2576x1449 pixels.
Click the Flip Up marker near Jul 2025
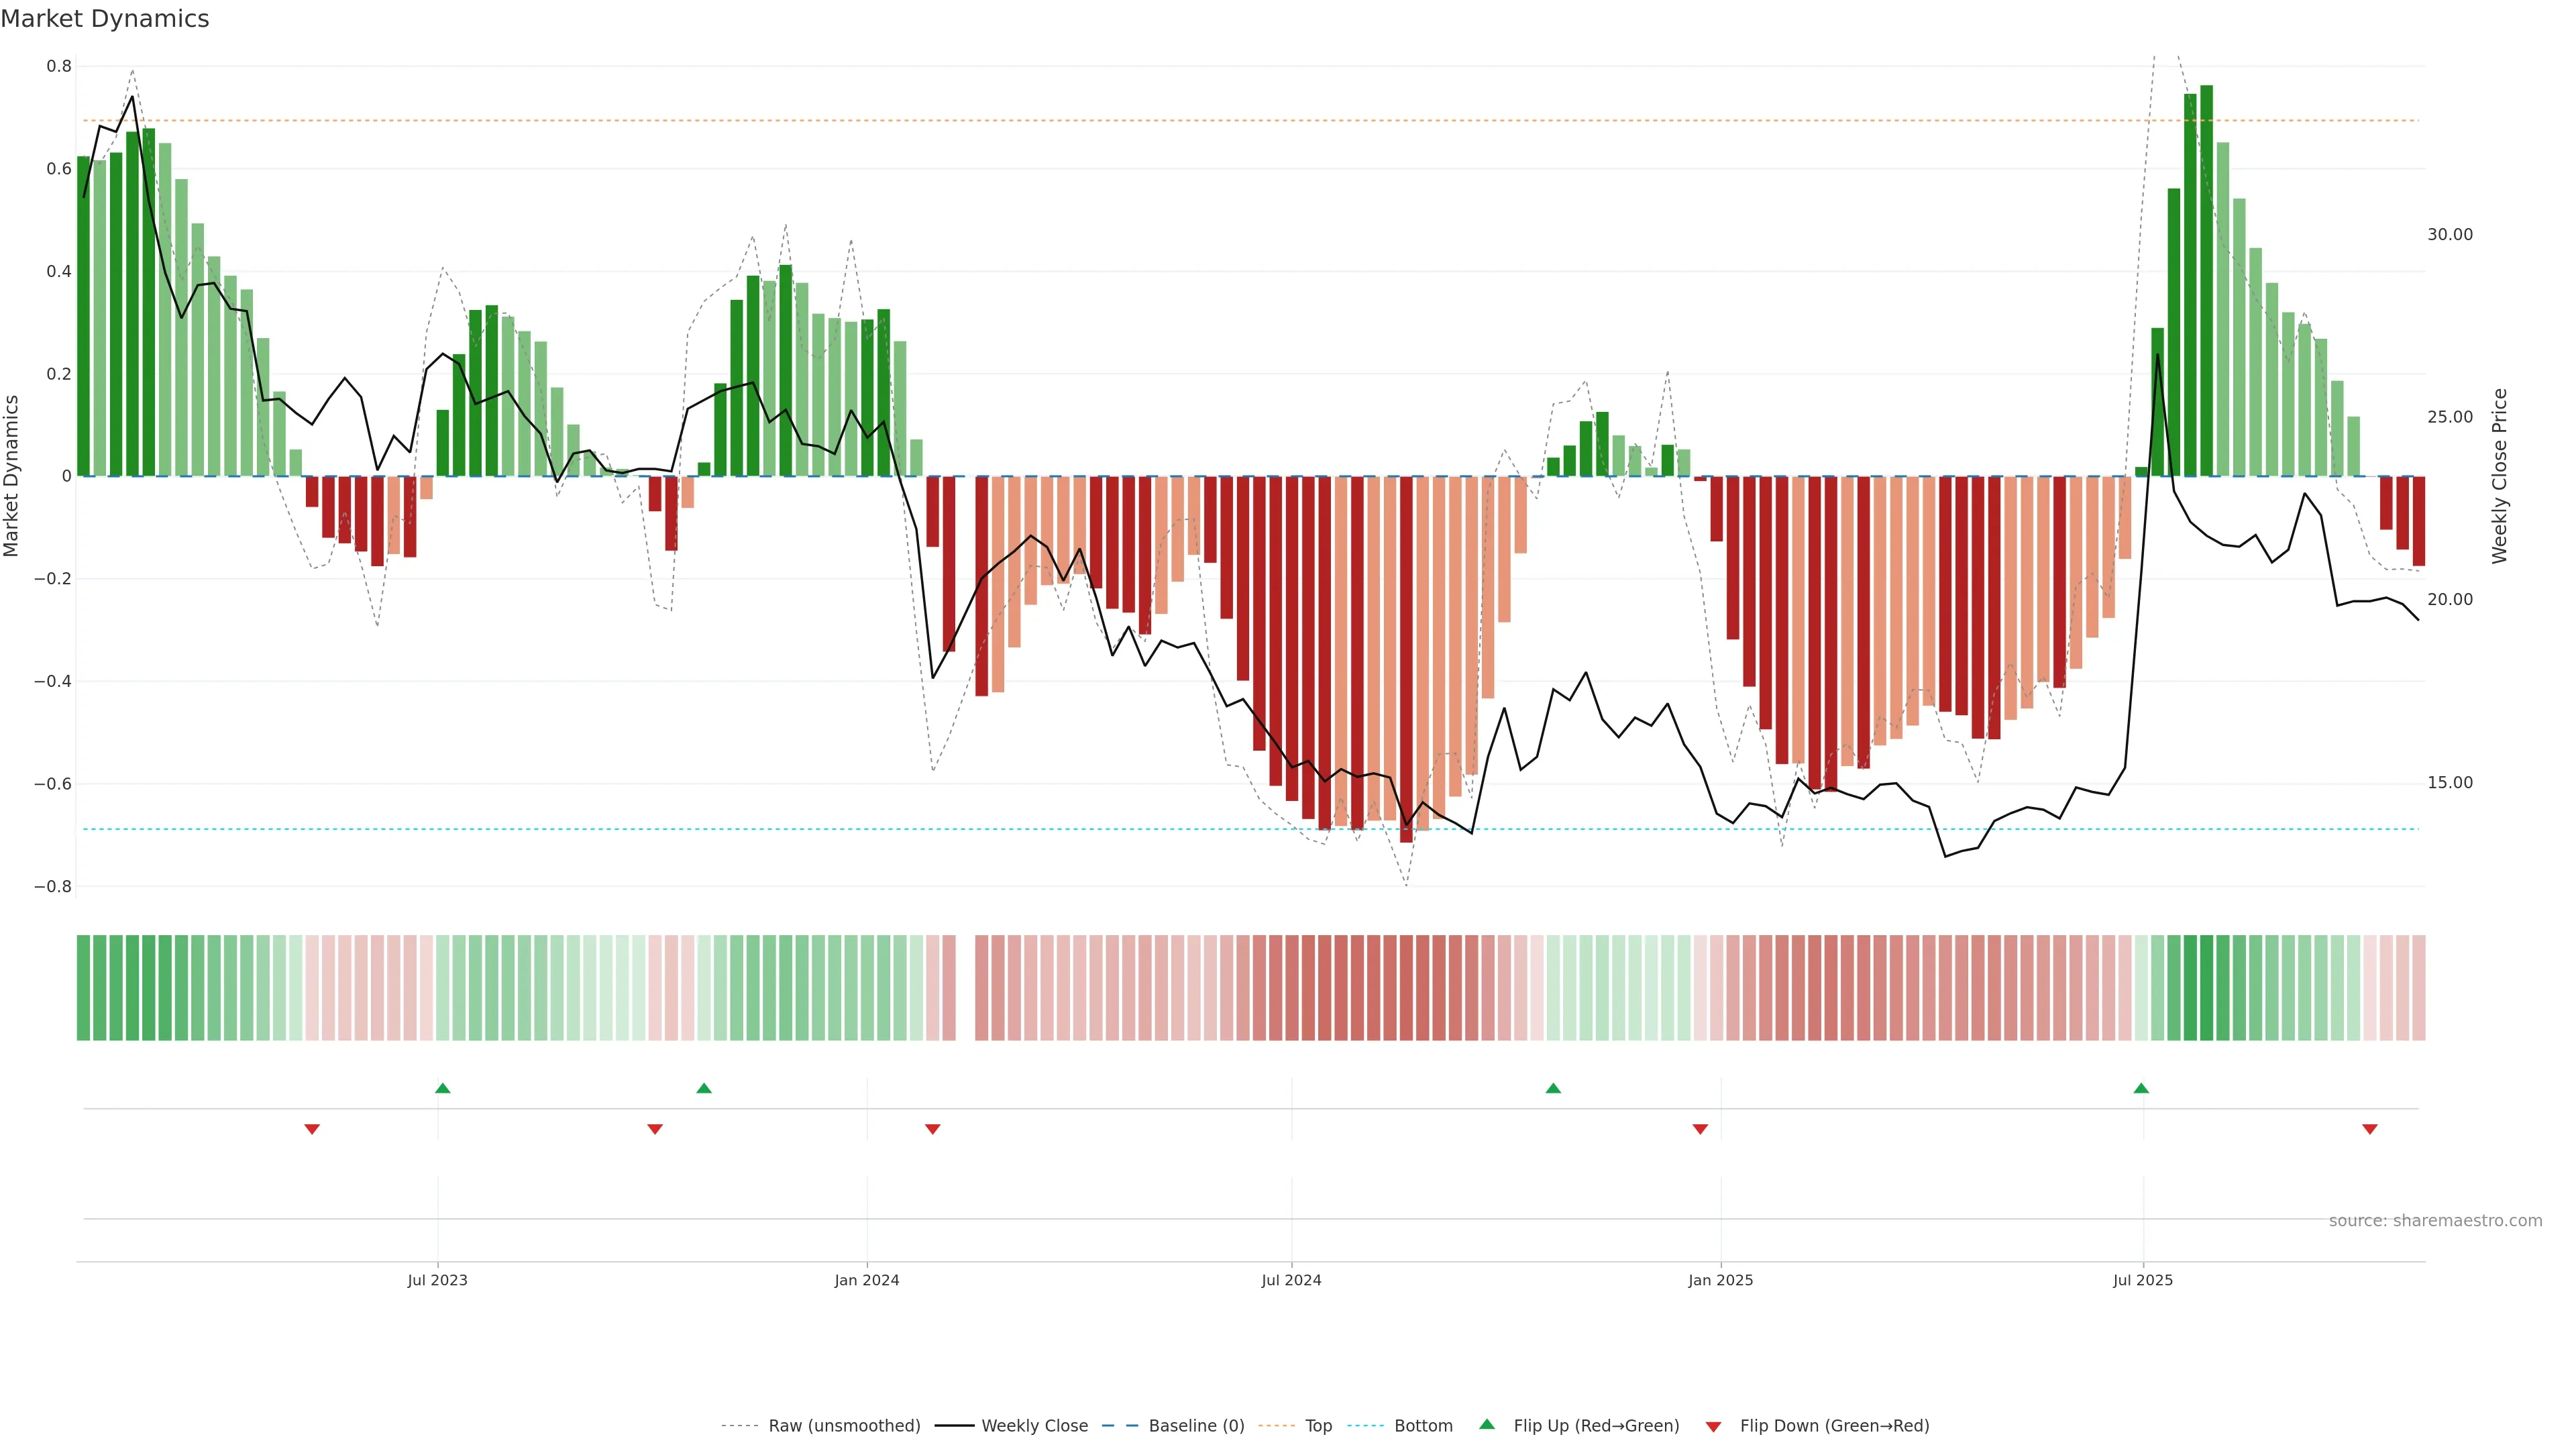coord(2141,1088)
